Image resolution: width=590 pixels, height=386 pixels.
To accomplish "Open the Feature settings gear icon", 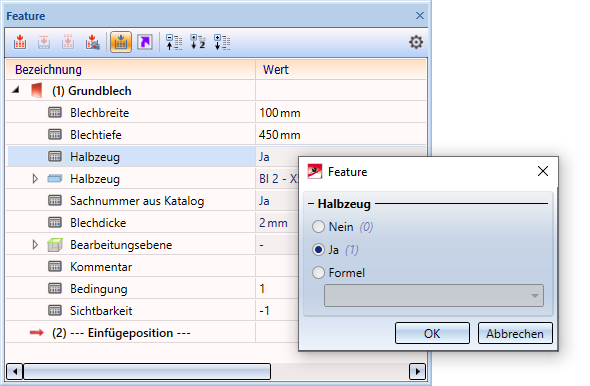I will point(416,42).
